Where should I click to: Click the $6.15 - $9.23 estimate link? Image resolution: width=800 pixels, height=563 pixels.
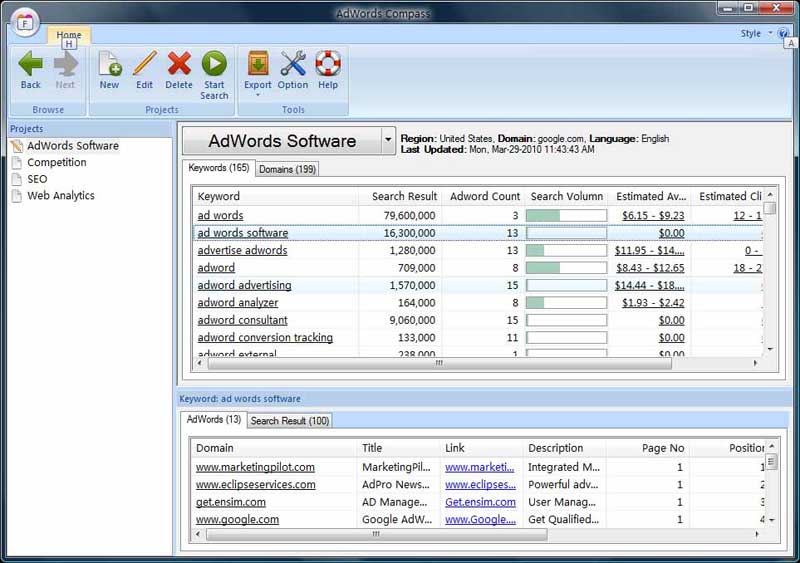[x=653, y=215]
